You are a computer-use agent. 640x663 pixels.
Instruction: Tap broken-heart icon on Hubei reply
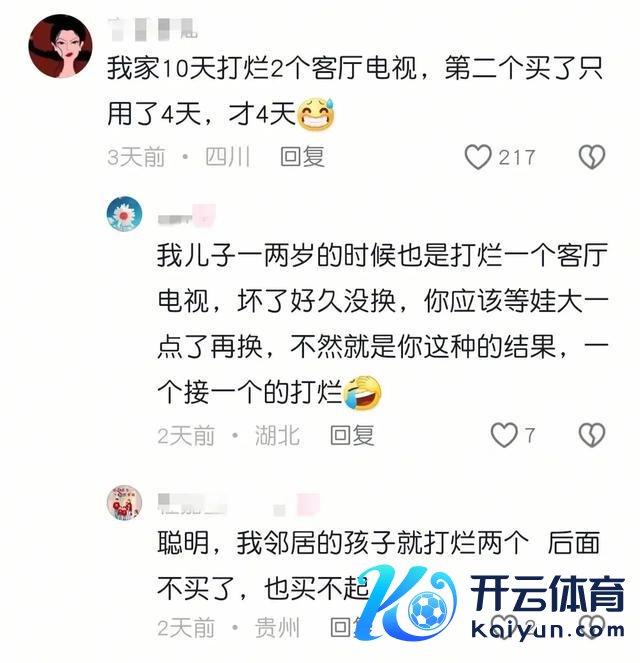click(591, 435)
